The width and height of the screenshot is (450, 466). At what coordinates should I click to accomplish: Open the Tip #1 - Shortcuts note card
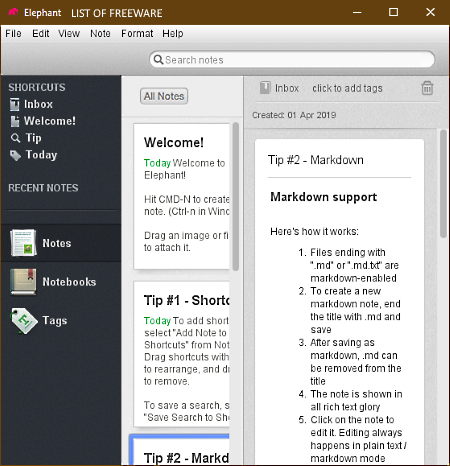point(182,354)
